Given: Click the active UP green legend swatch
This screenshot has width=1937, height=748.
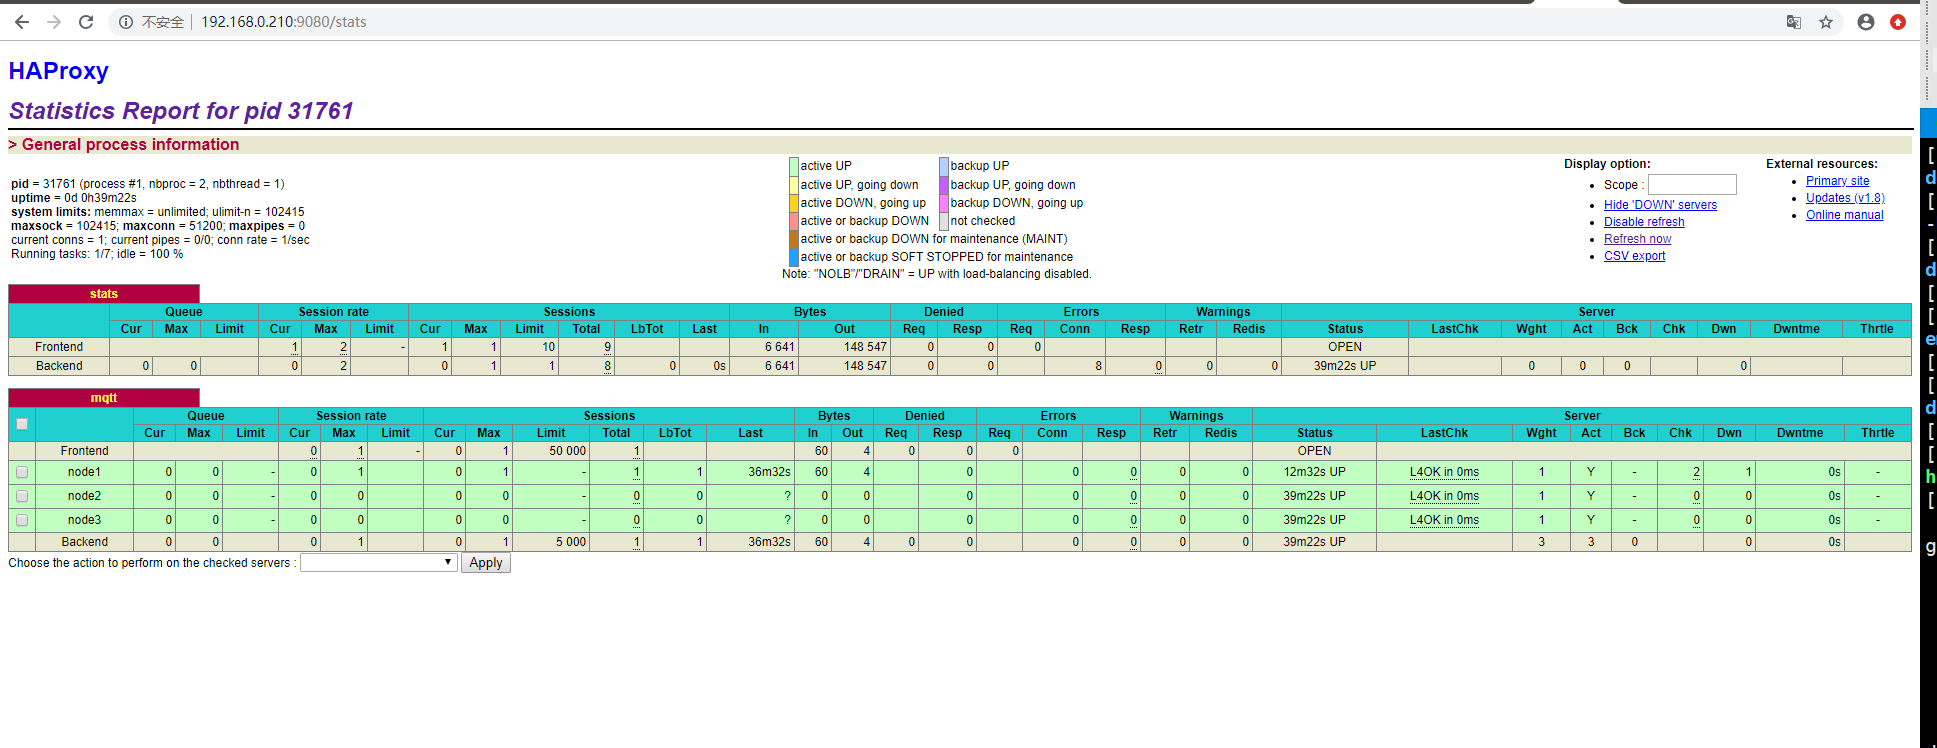Looking at the screenshot, I should click(x=794, y=167).
